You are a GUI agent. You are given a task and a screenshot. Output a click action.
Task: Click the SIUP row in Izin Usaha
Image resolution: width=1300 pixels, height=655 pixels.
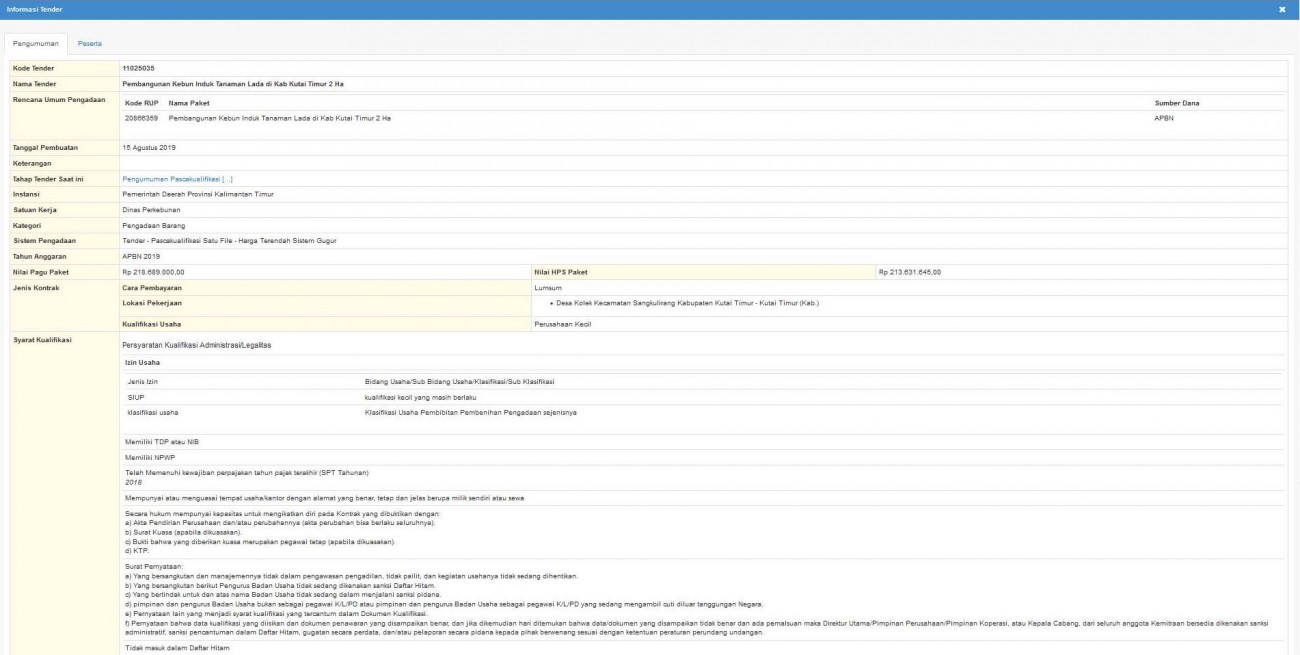point(137,397)
